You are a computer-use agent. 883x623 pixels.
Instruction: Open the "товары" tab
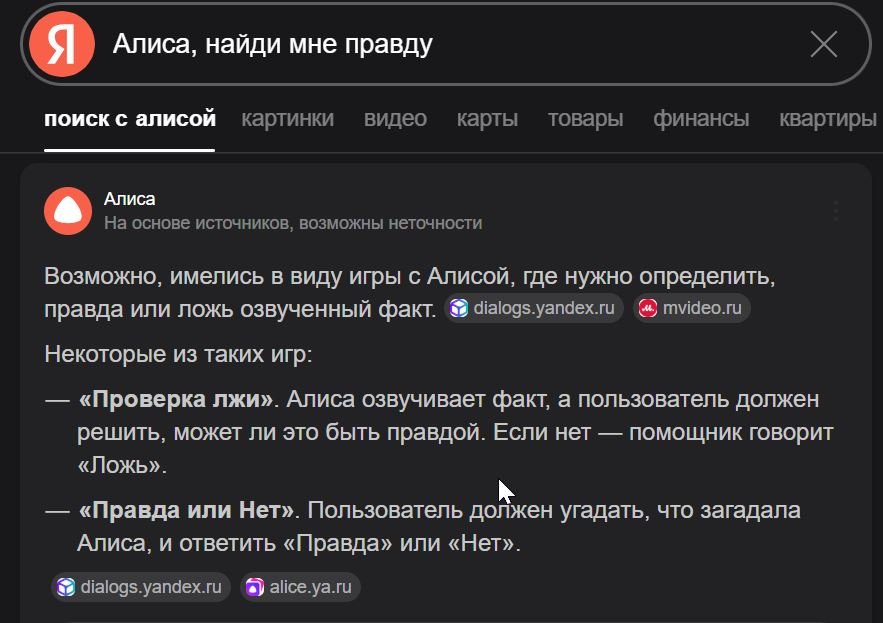coord(586,118)
